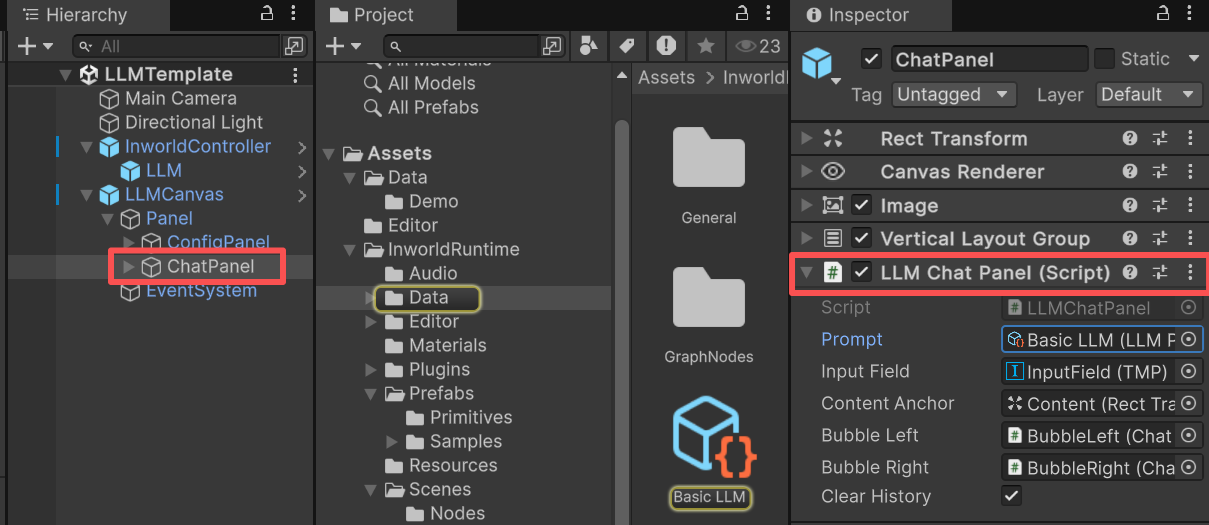Collapse the LLMTemplate scene
This screenshot has width=1209, height=525.
65,75
